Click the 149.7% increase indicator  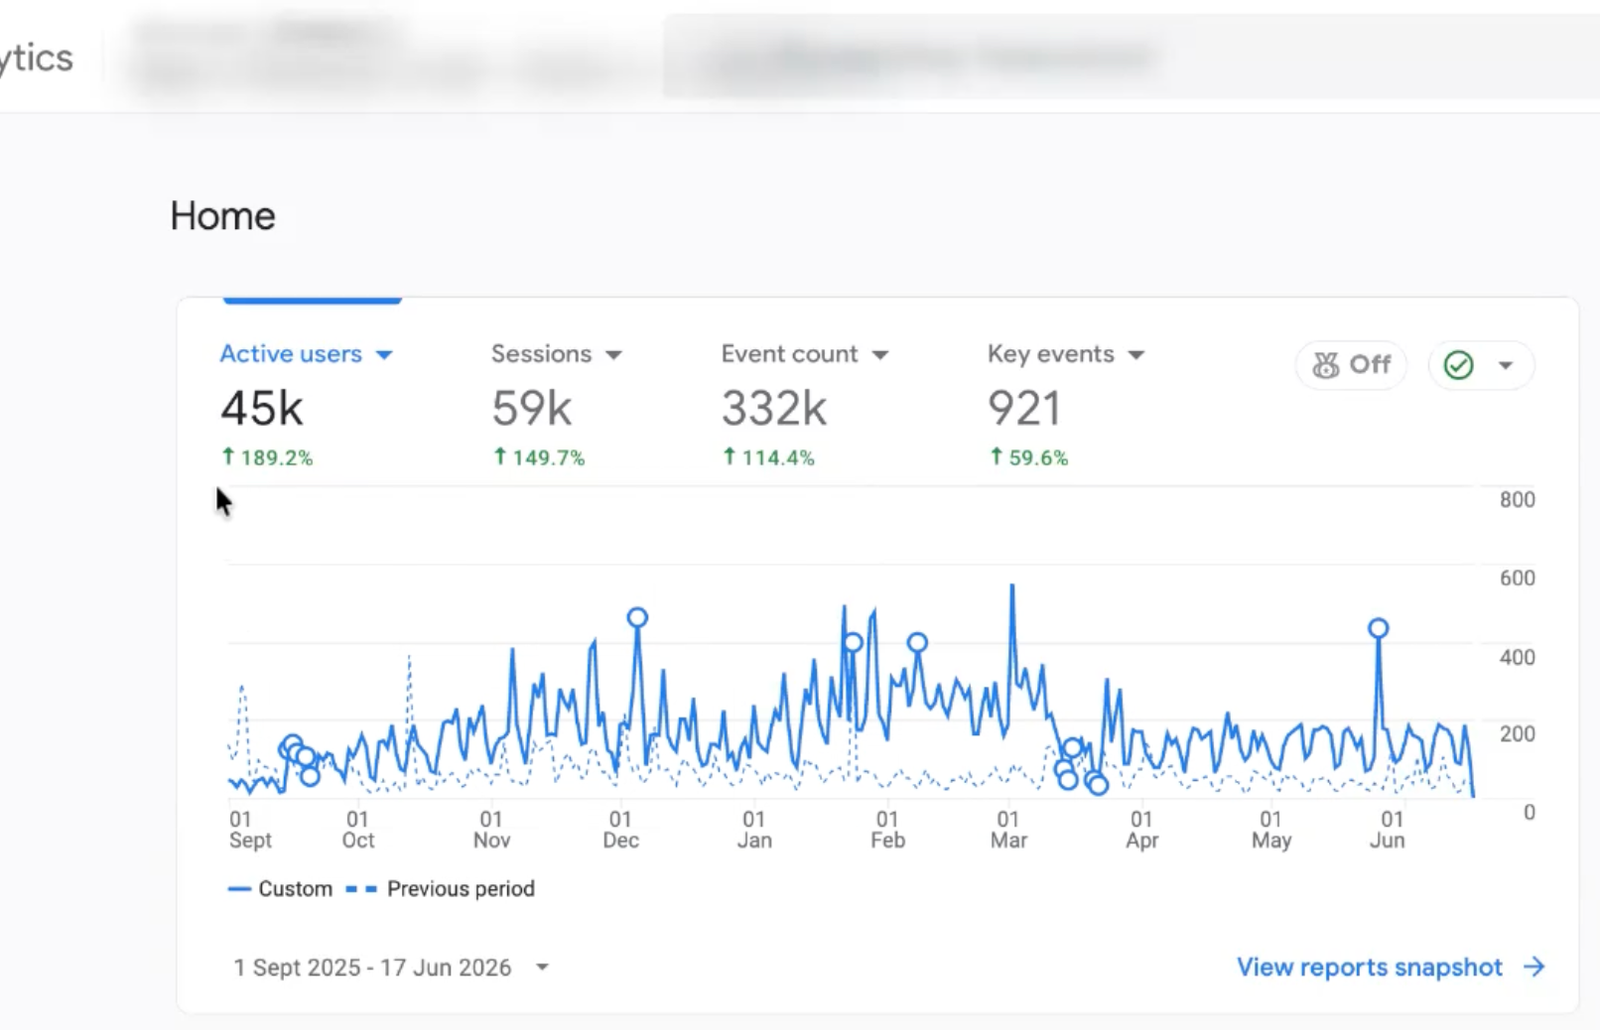[539, 458]
